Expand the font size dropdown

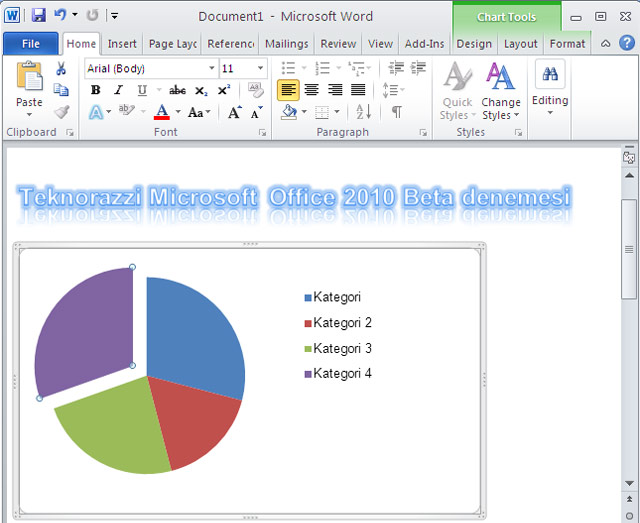261,69
